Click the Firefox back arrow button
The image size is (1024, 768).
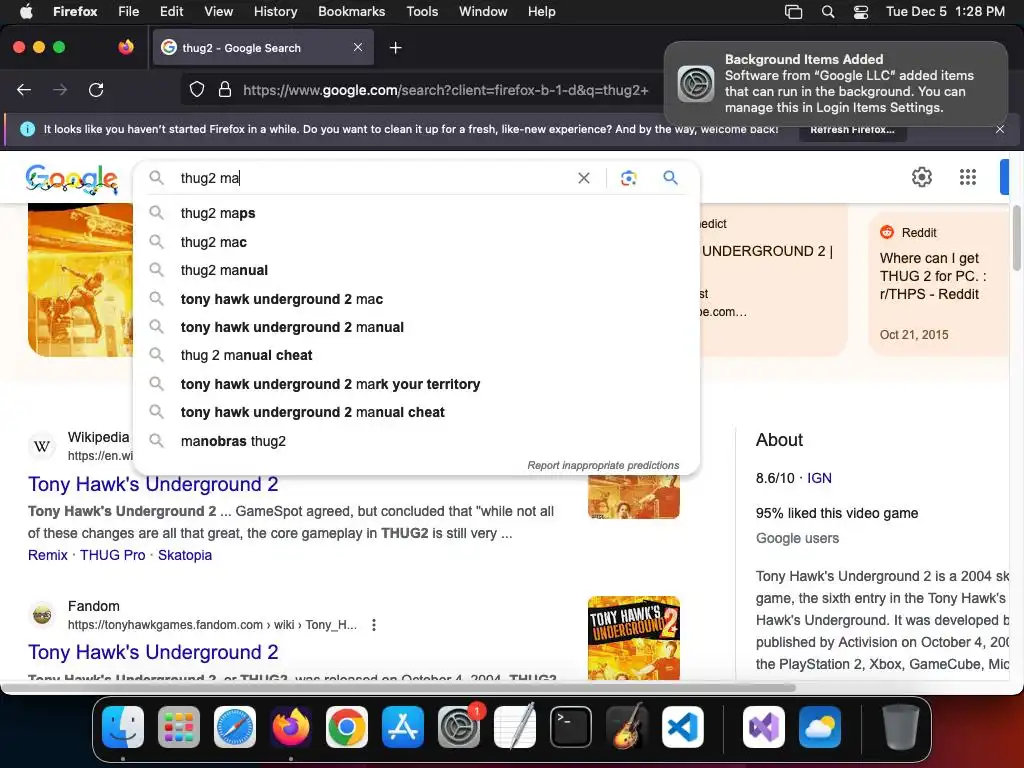pyautogui.click(x=24, y=89)
